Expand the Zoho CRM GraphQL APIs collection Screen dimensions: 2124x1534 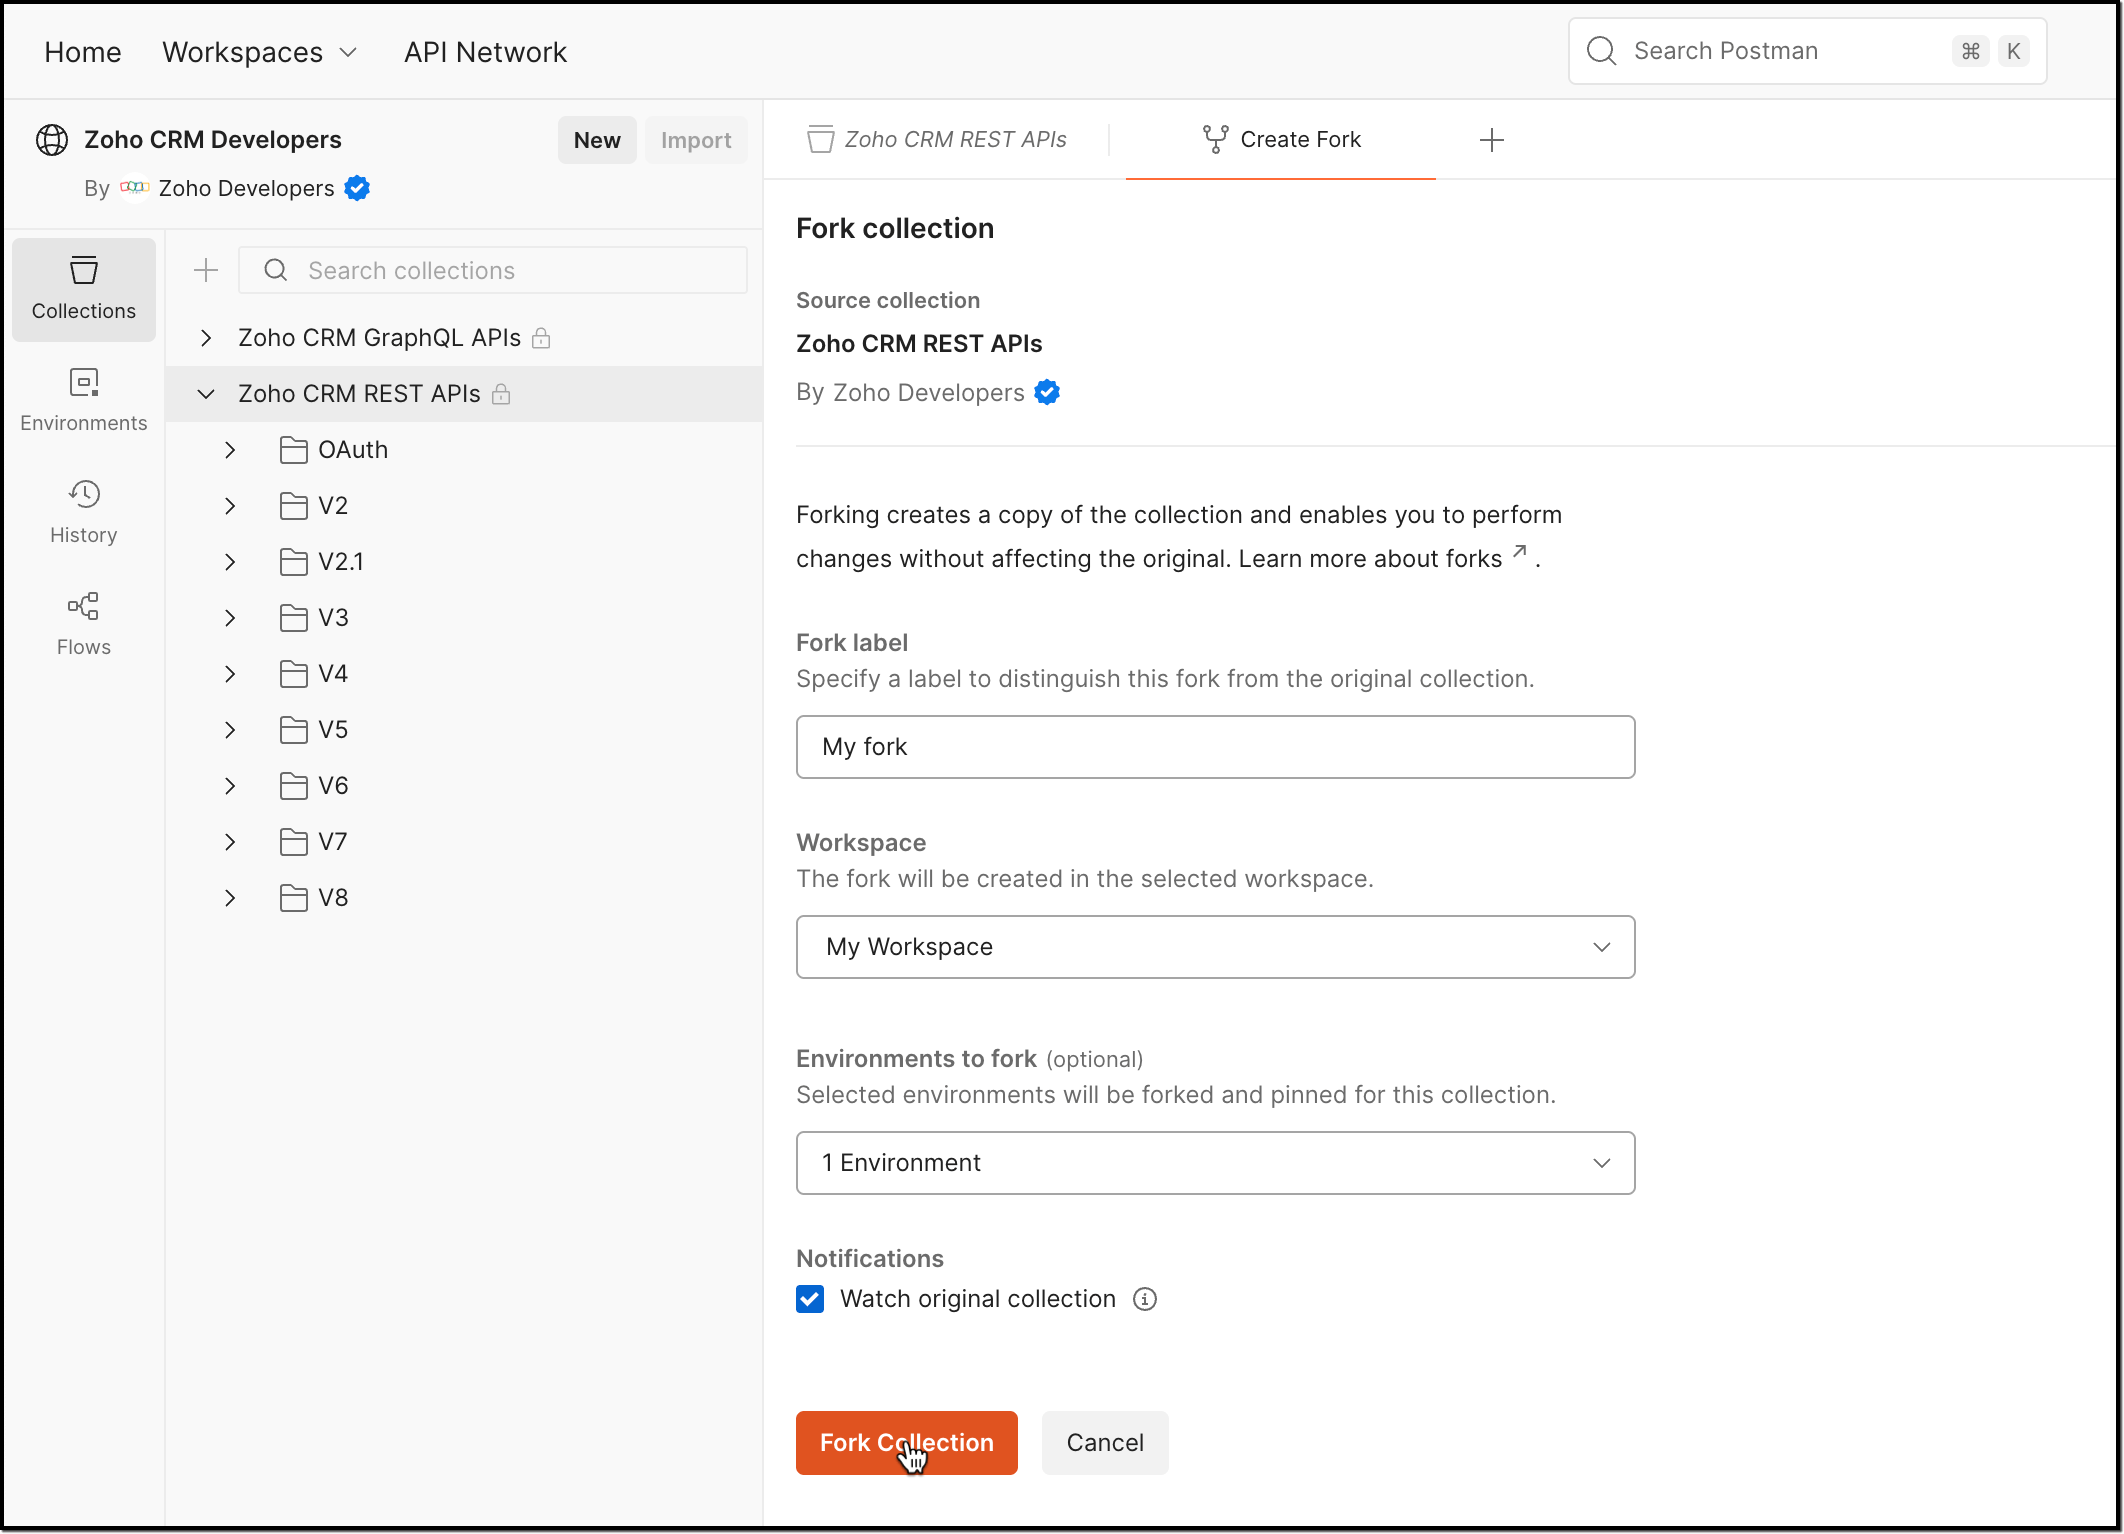click(x=206, y=337)
